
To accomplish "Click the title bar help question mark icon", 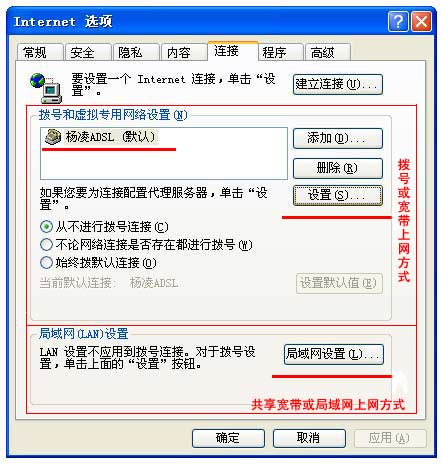I will [x=398, y=22].
